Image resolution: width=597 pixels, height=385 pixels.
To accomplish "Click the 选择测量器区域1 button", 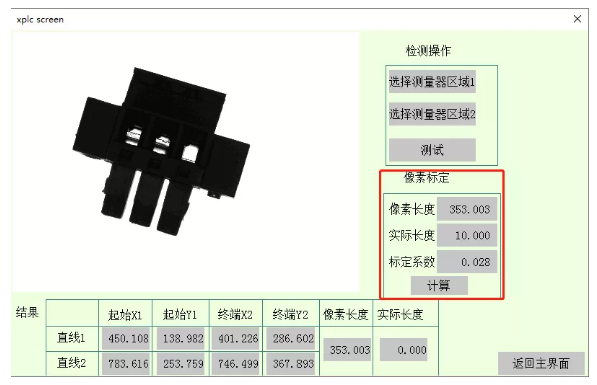I will point(432,81).
